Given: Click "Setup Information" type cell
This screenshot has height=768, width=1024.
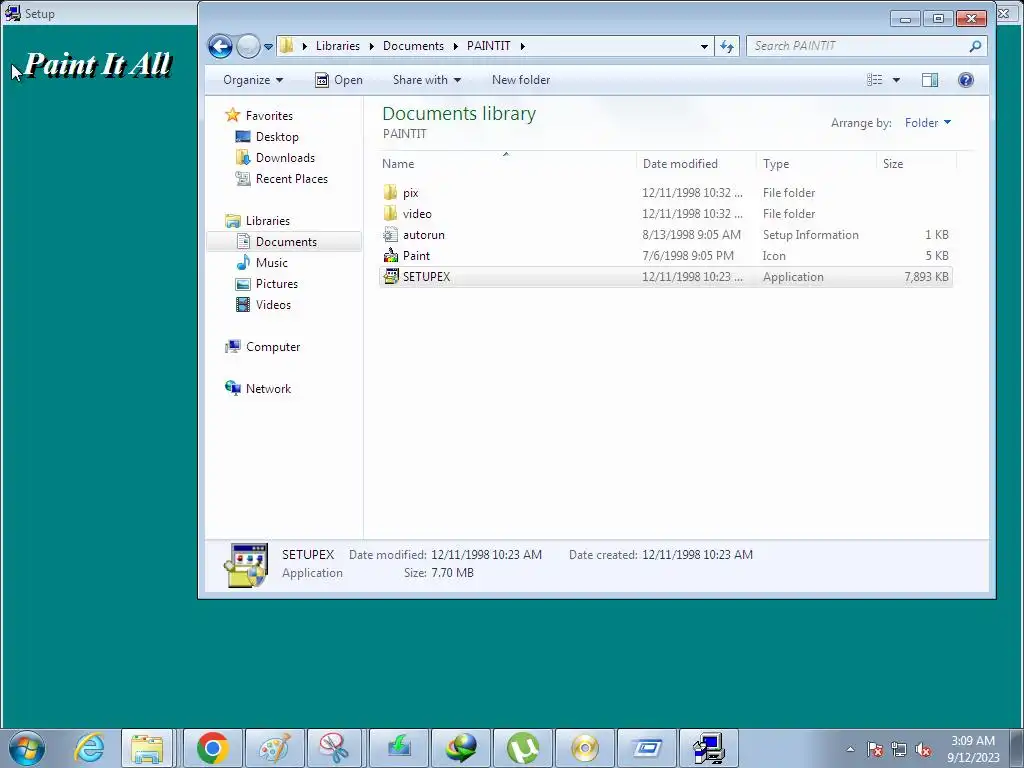Looking at the screenshot, I should click(x=810, y=235).
